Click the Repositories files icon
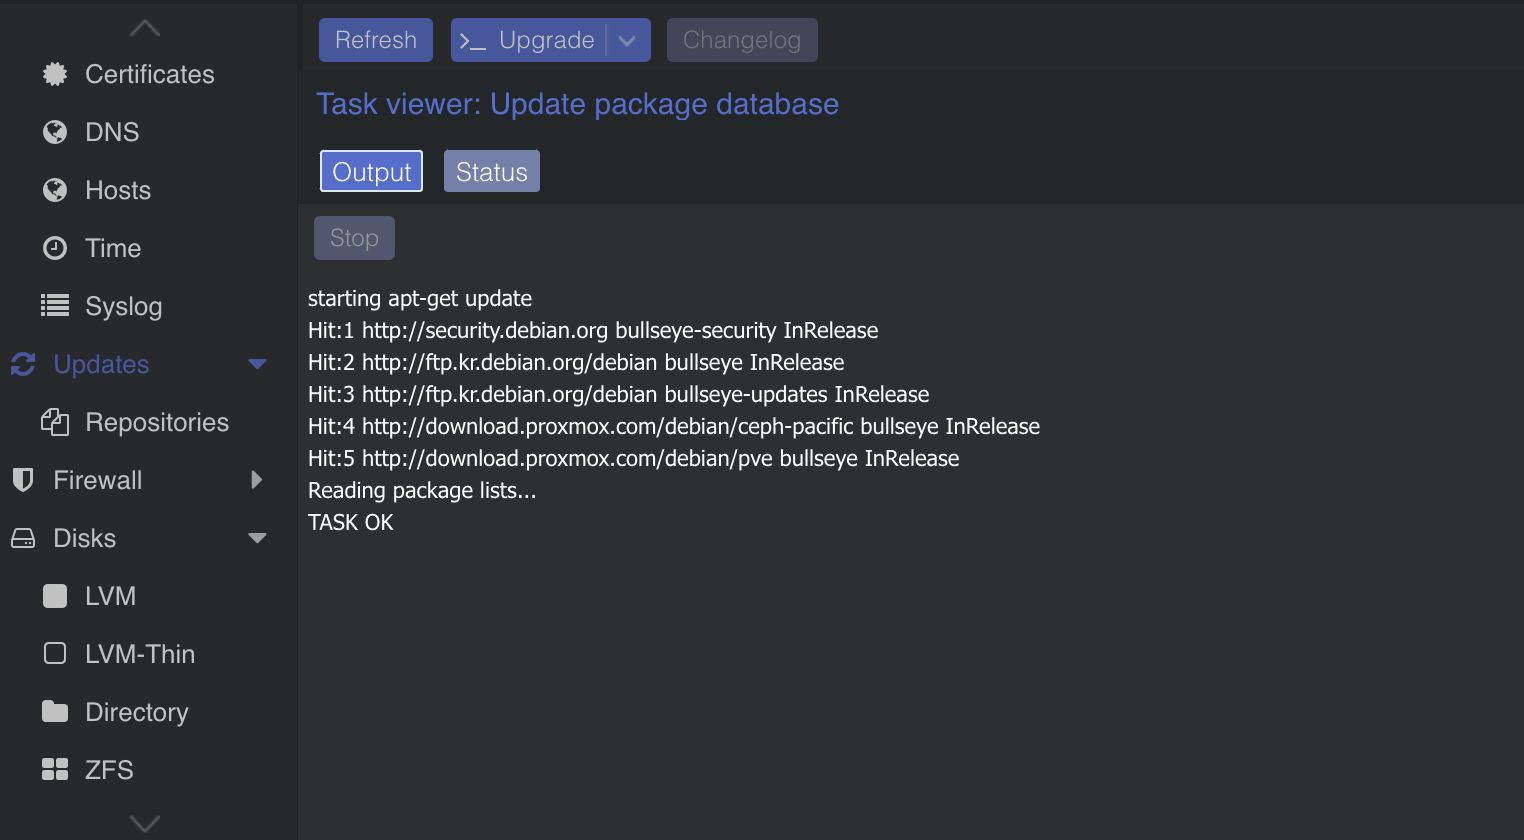The width and height of the screenshot is (1524, 840). tap(55, 422)
